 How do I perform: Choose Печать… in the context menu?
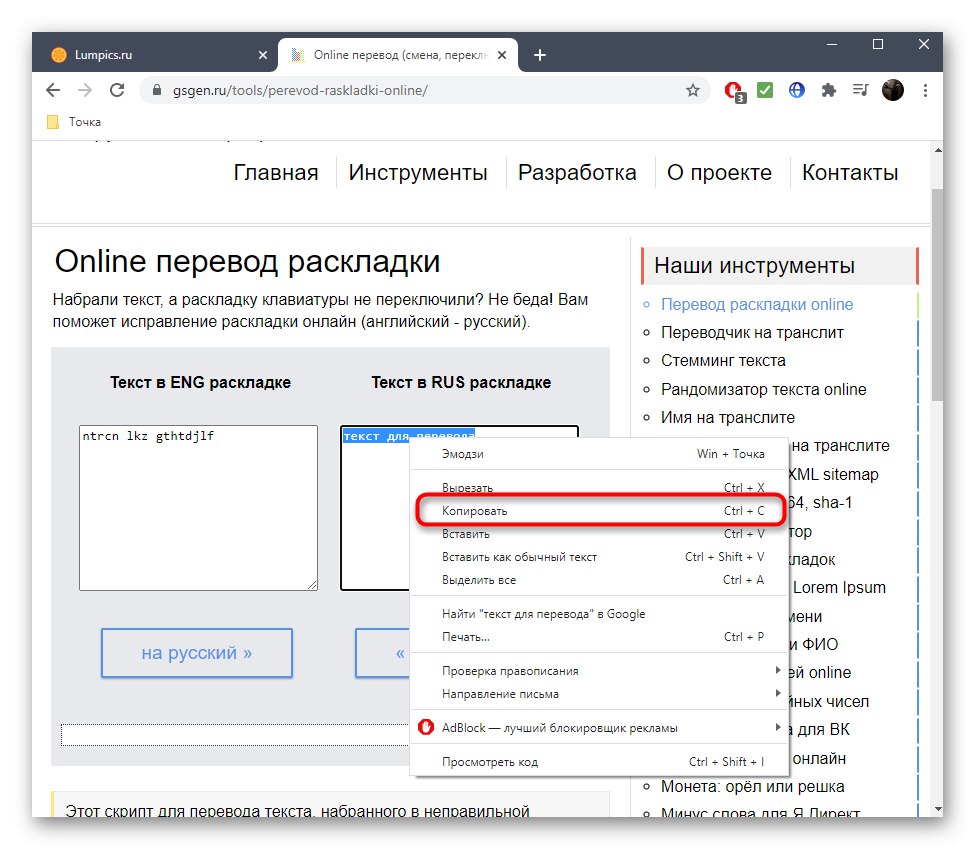599,637
